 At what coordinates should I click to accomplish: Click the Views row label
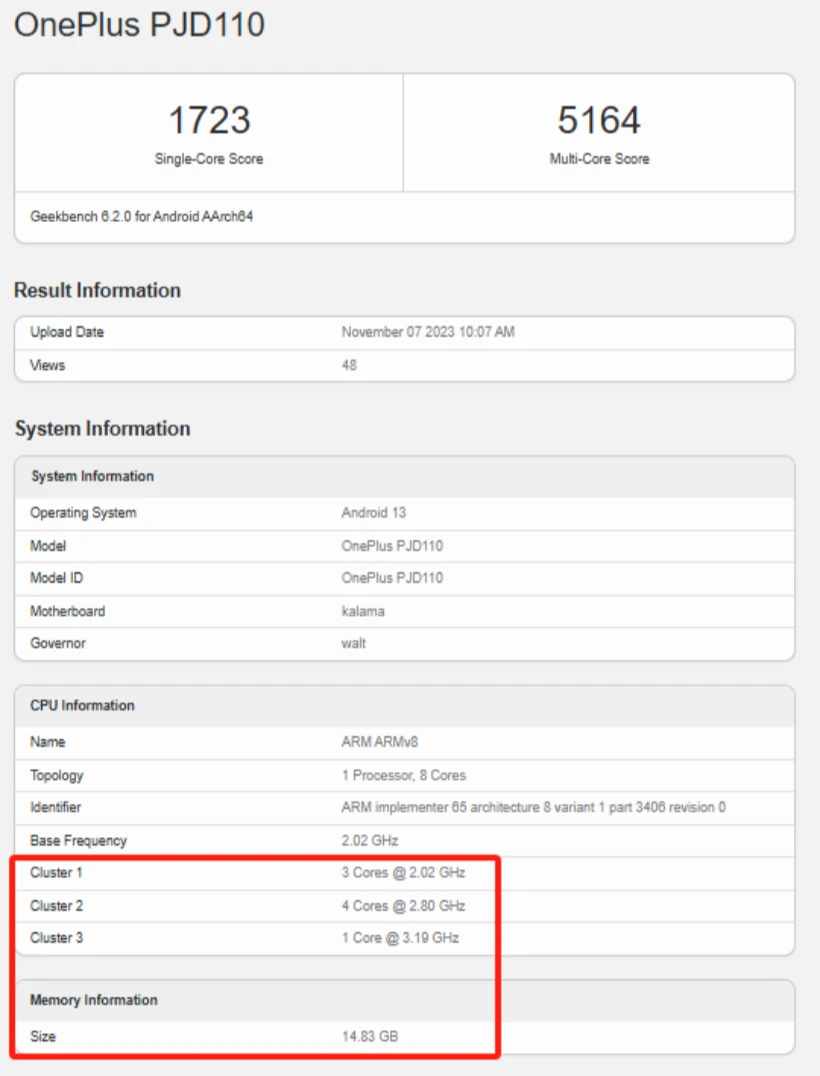pos(47,365)
